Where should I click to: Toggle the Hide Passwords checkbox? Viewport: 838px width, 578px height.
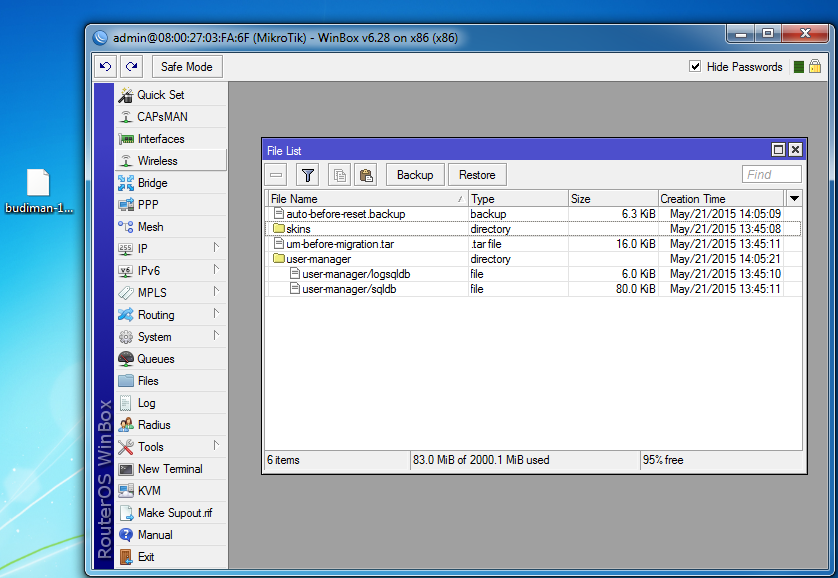pyautogui.click(x=695, y=66)
